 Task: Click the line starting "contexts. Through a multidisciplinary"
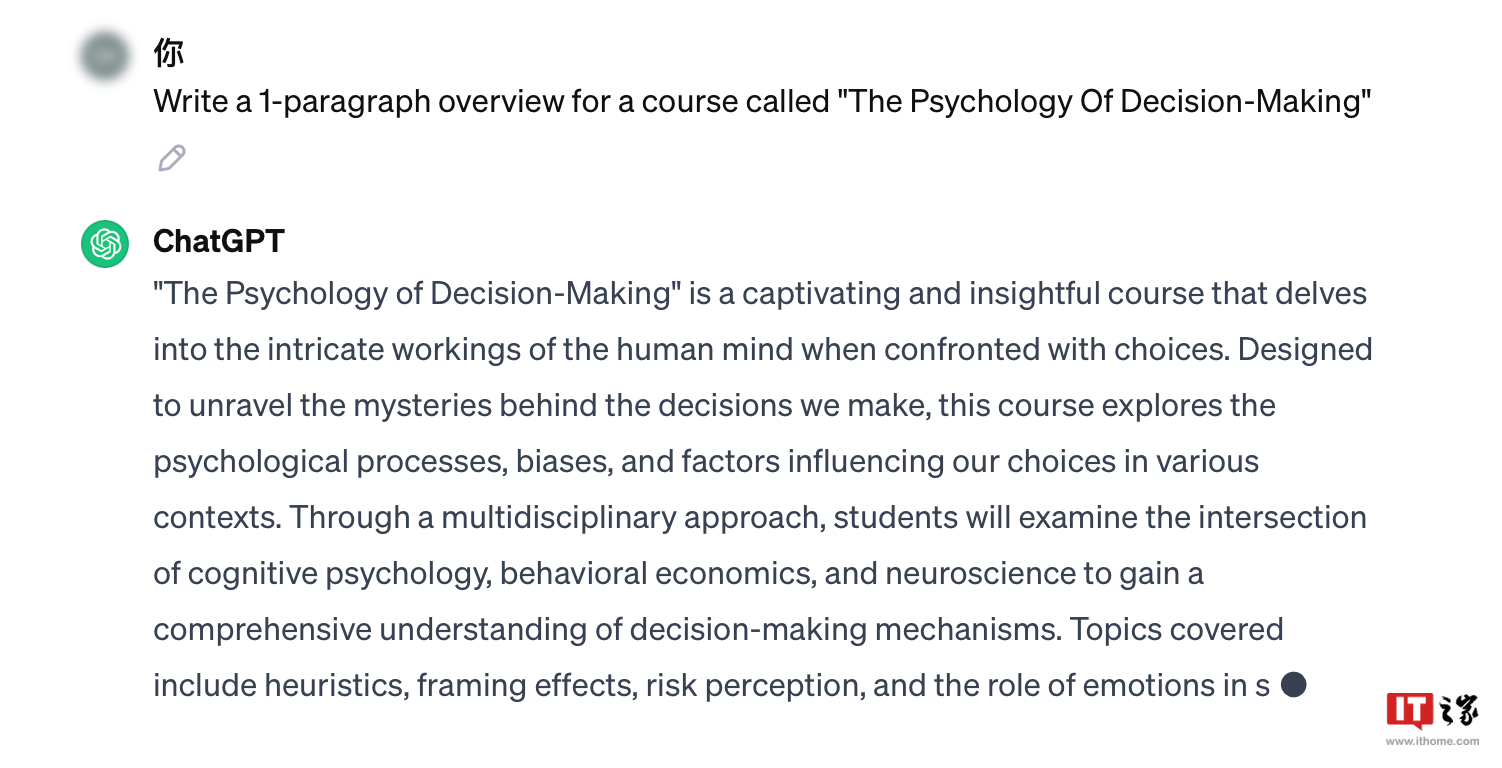coord(760,518)
